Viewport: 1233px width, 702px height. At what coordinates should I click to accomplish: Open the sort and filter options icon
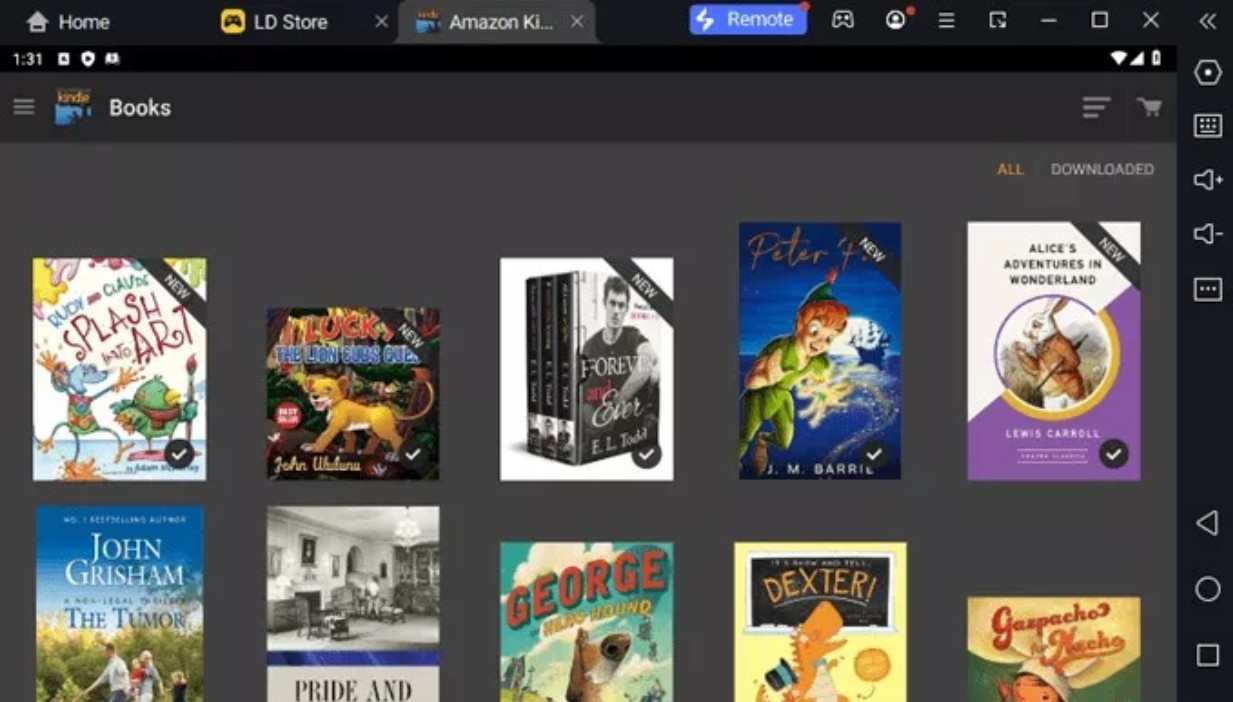tap(1096, 107)
